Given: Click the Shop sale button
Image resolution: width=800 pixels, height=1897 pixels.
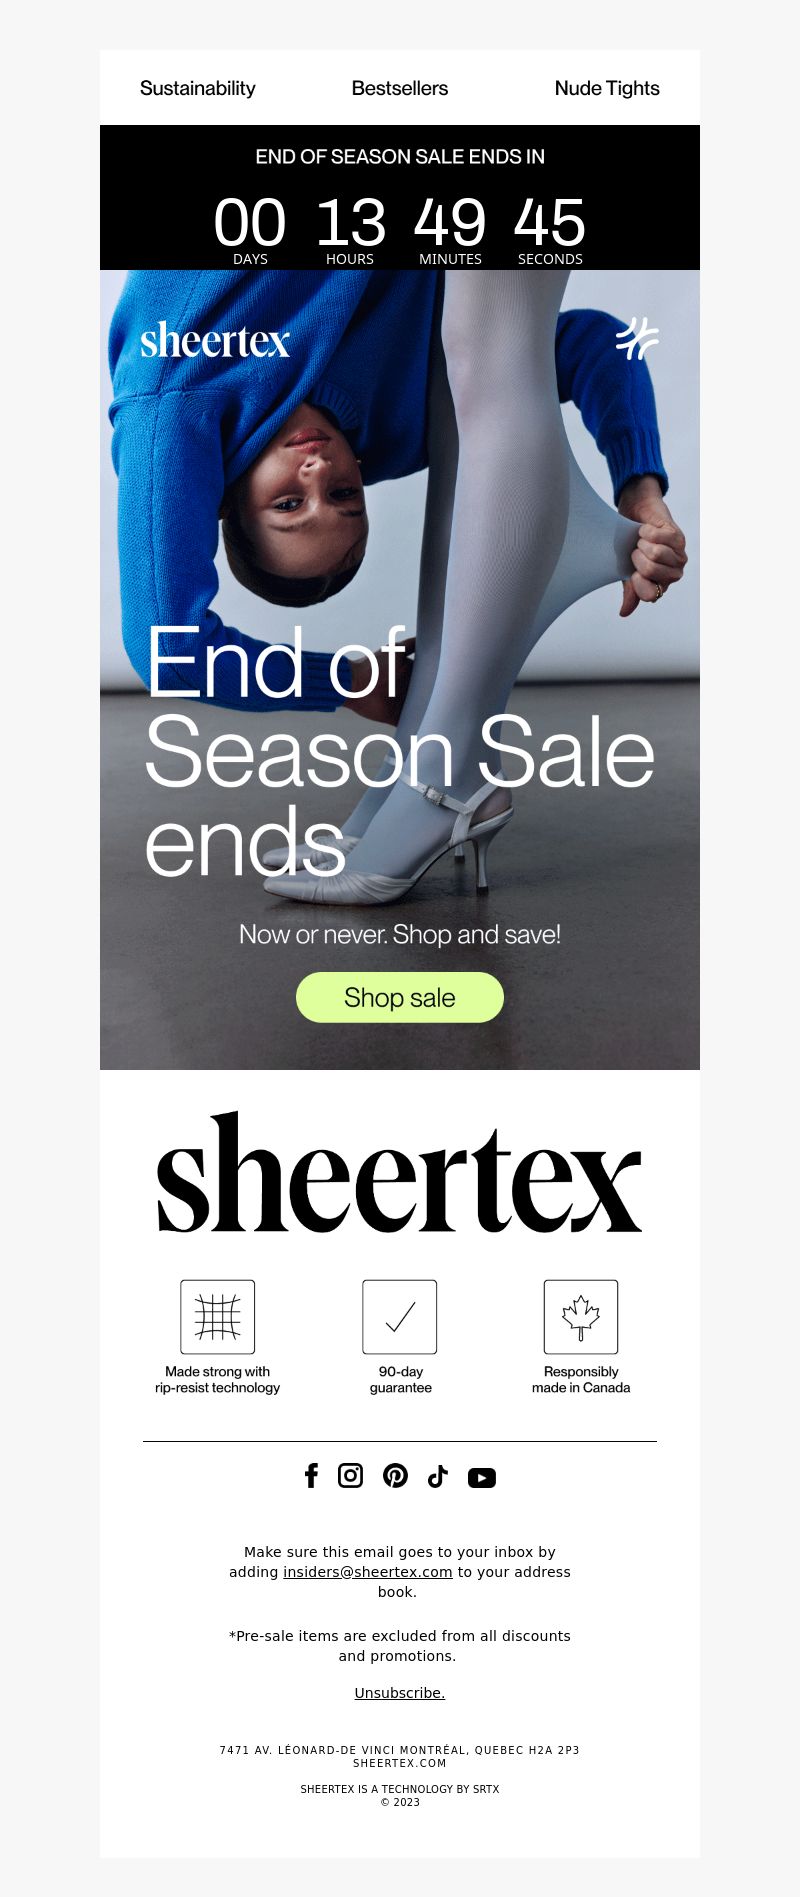Looking at the screenshot, I should click(x=400, y=997).
